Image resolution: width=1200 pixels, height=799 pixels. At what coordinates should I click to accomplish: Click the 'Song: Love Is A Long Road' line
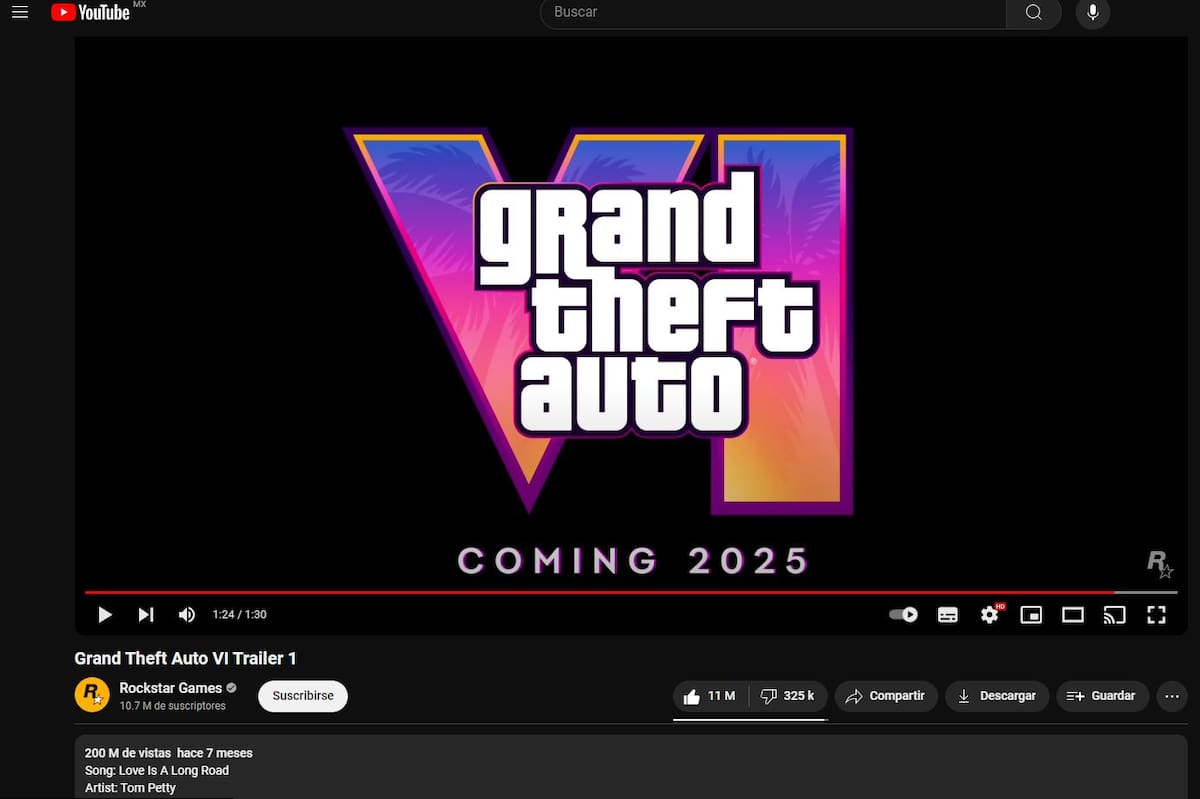(157, 771)
